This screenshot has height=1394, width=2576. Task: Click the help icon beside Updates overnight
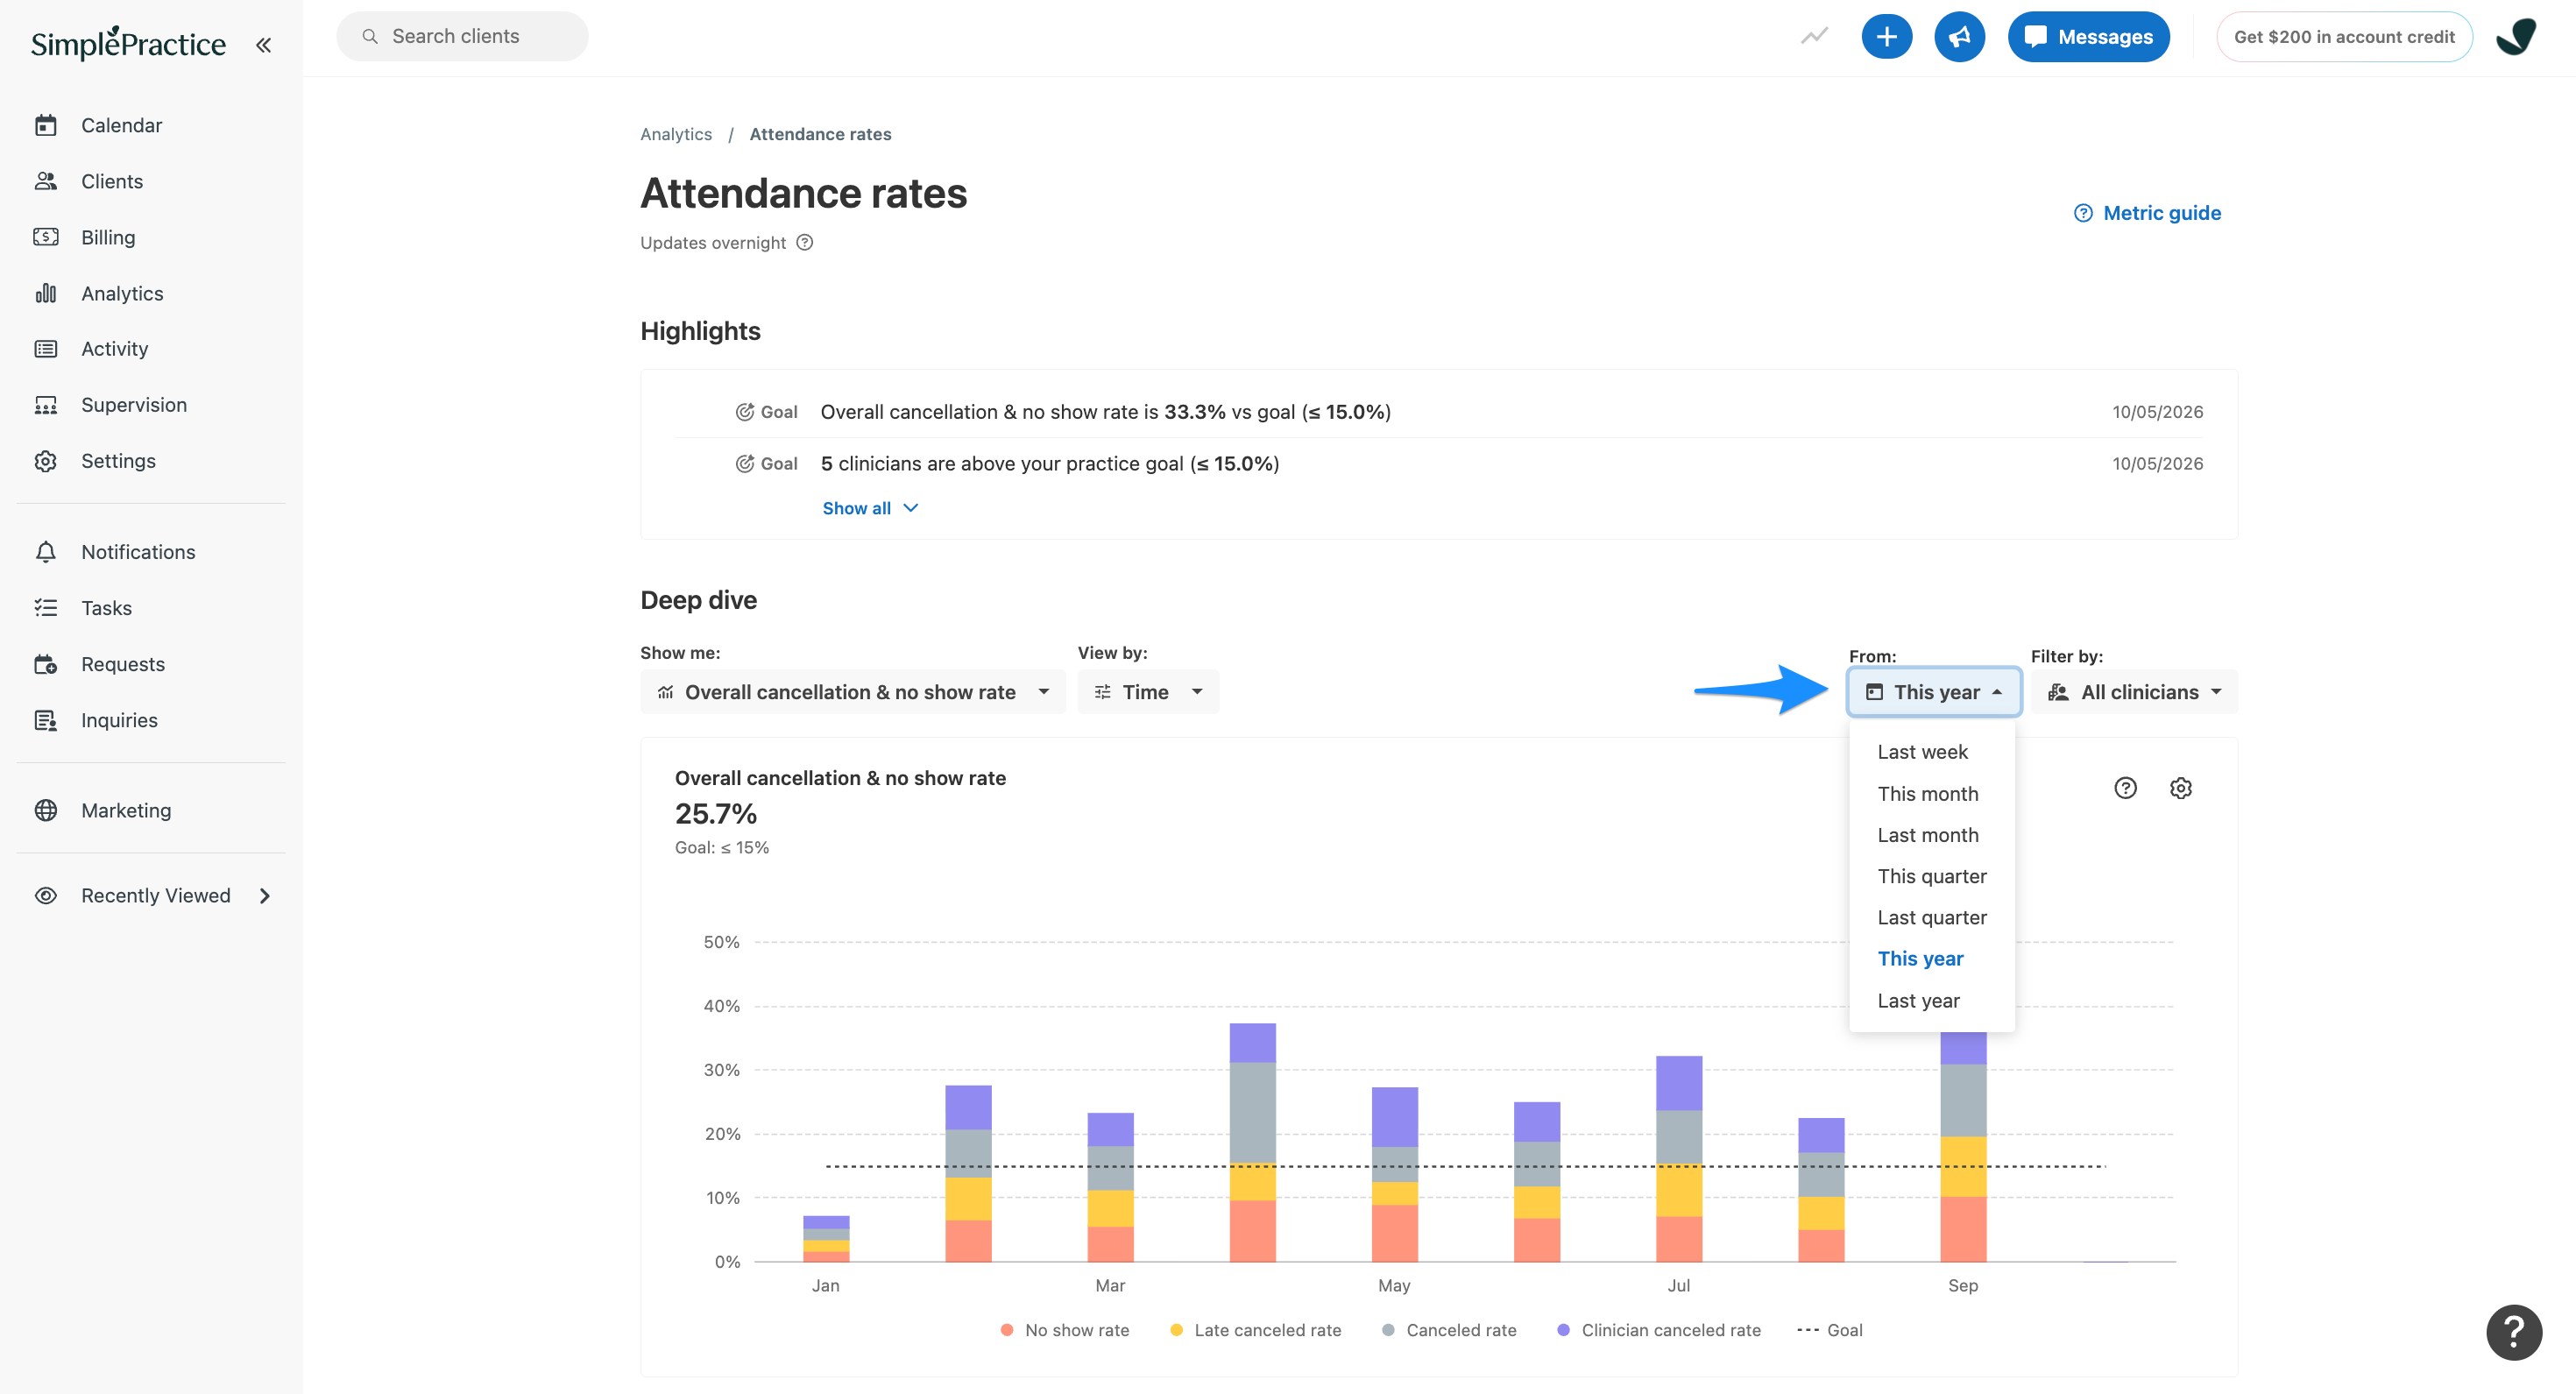[805, 242]
